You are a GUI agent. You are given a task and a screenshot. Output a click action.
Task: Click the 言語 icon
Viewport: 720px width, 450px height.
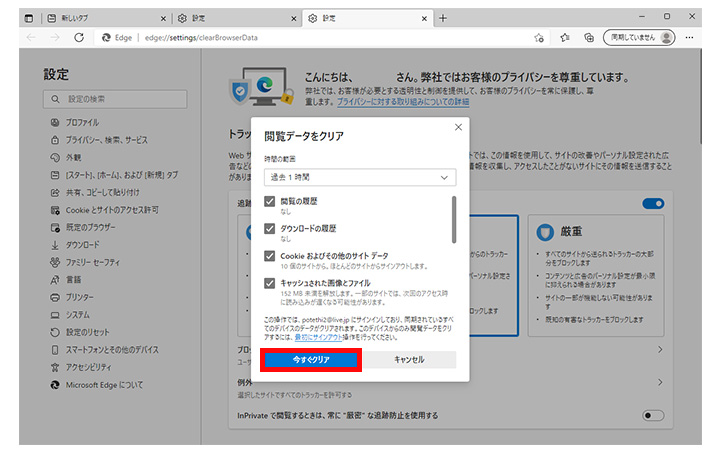click(x=55, y=280)
